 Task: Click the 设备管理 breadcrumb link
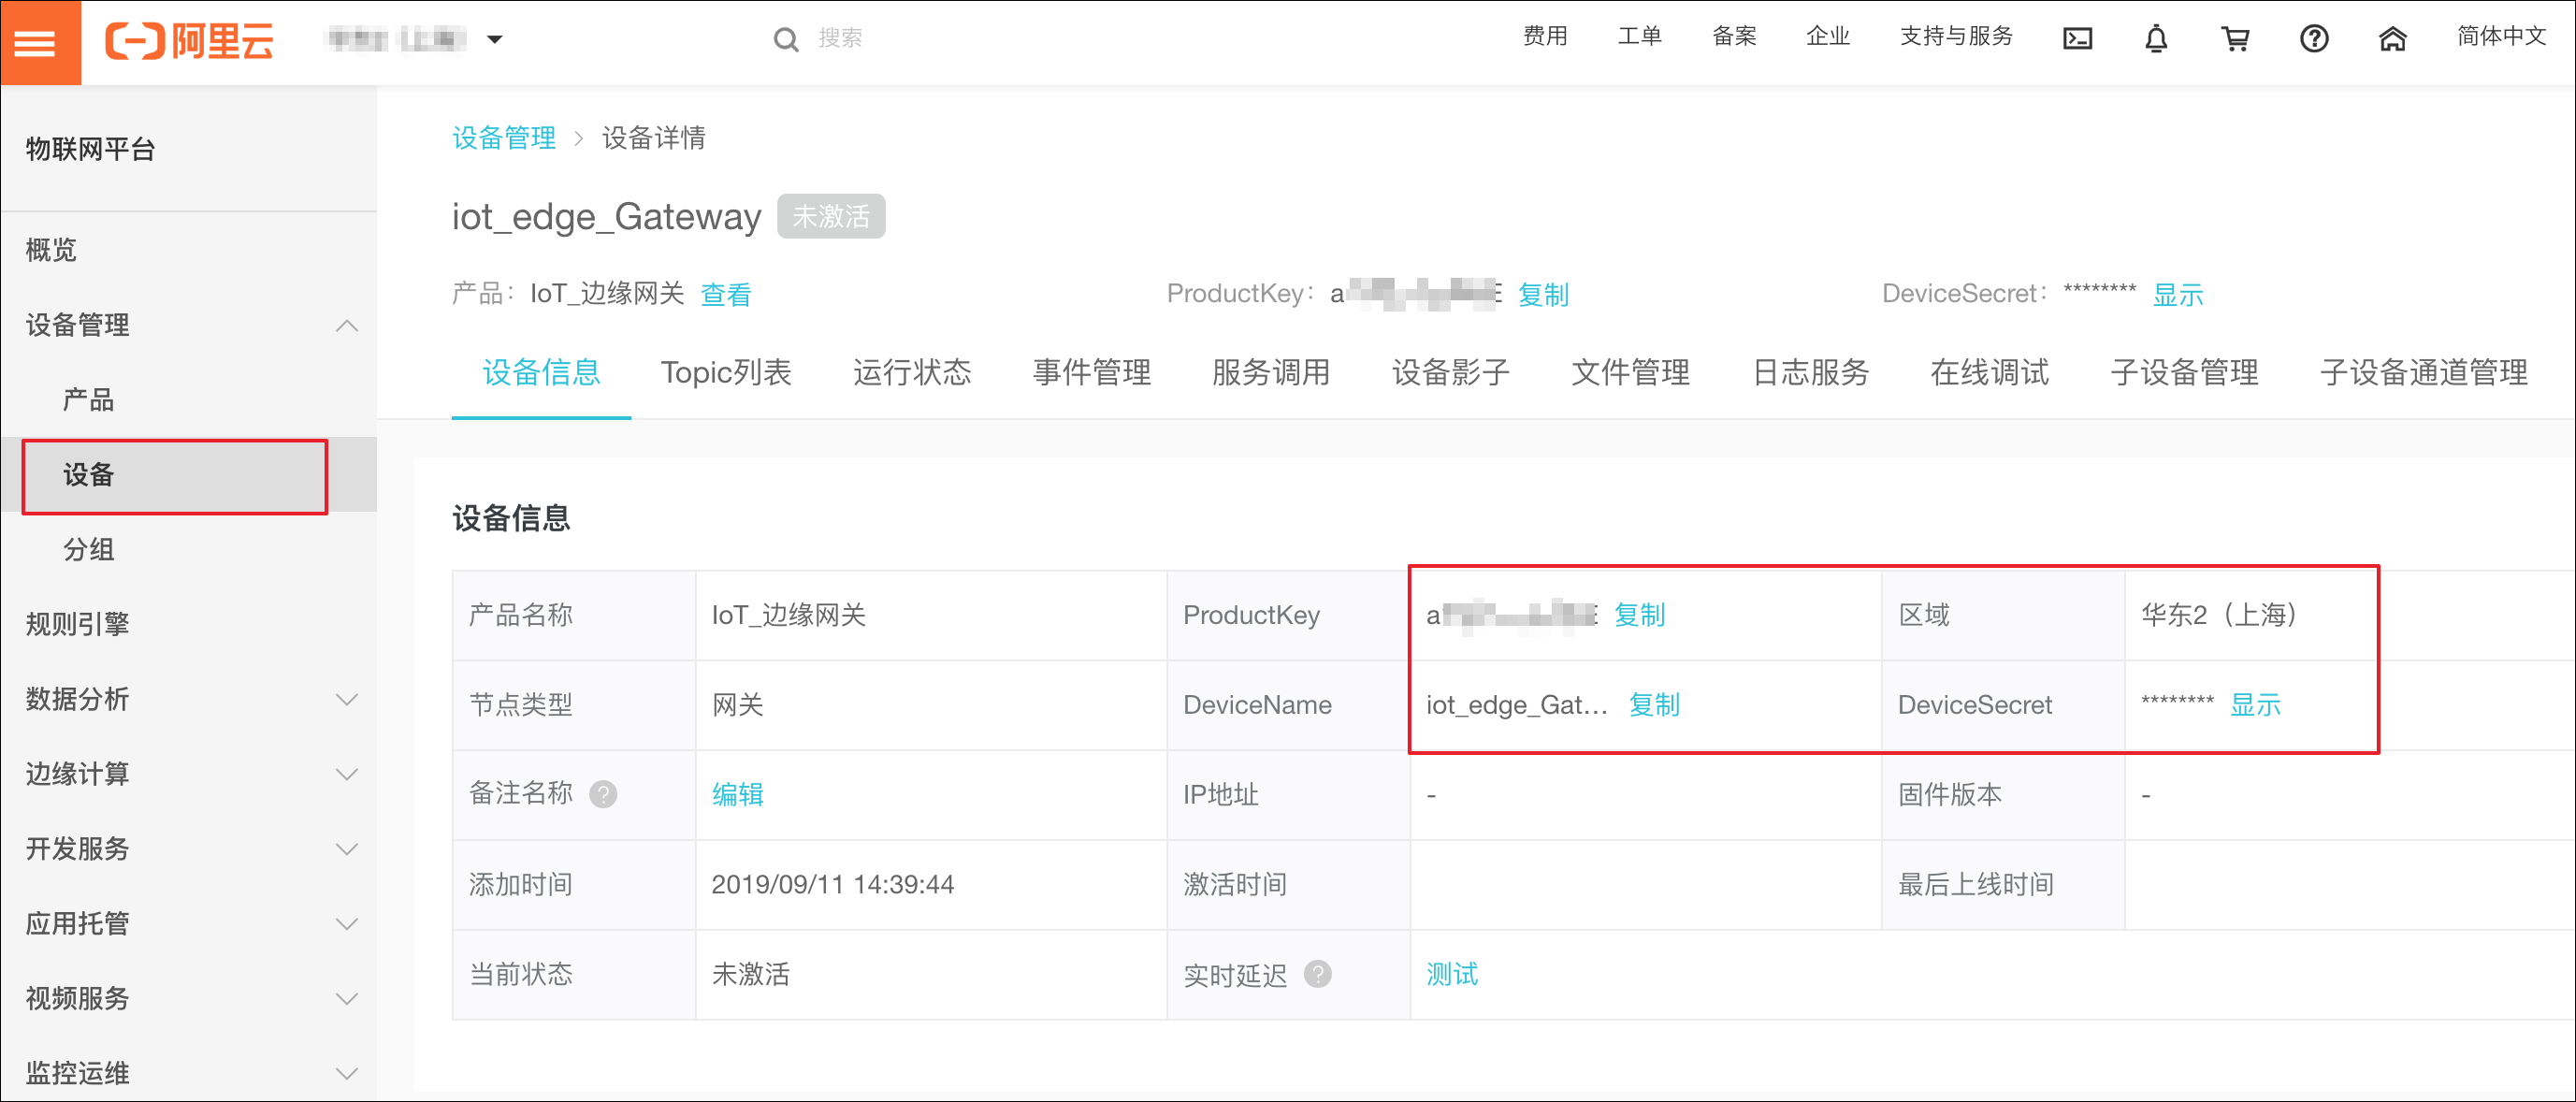[504, 137]
